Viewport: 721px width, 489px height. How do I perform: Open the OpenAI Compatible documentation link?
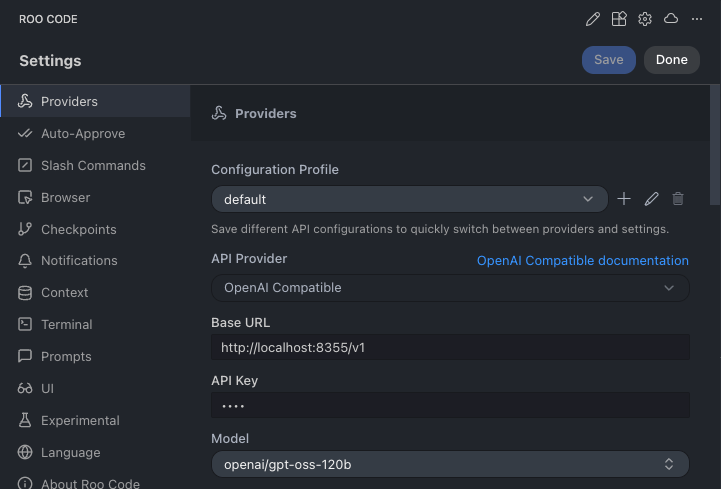[582, 261]
